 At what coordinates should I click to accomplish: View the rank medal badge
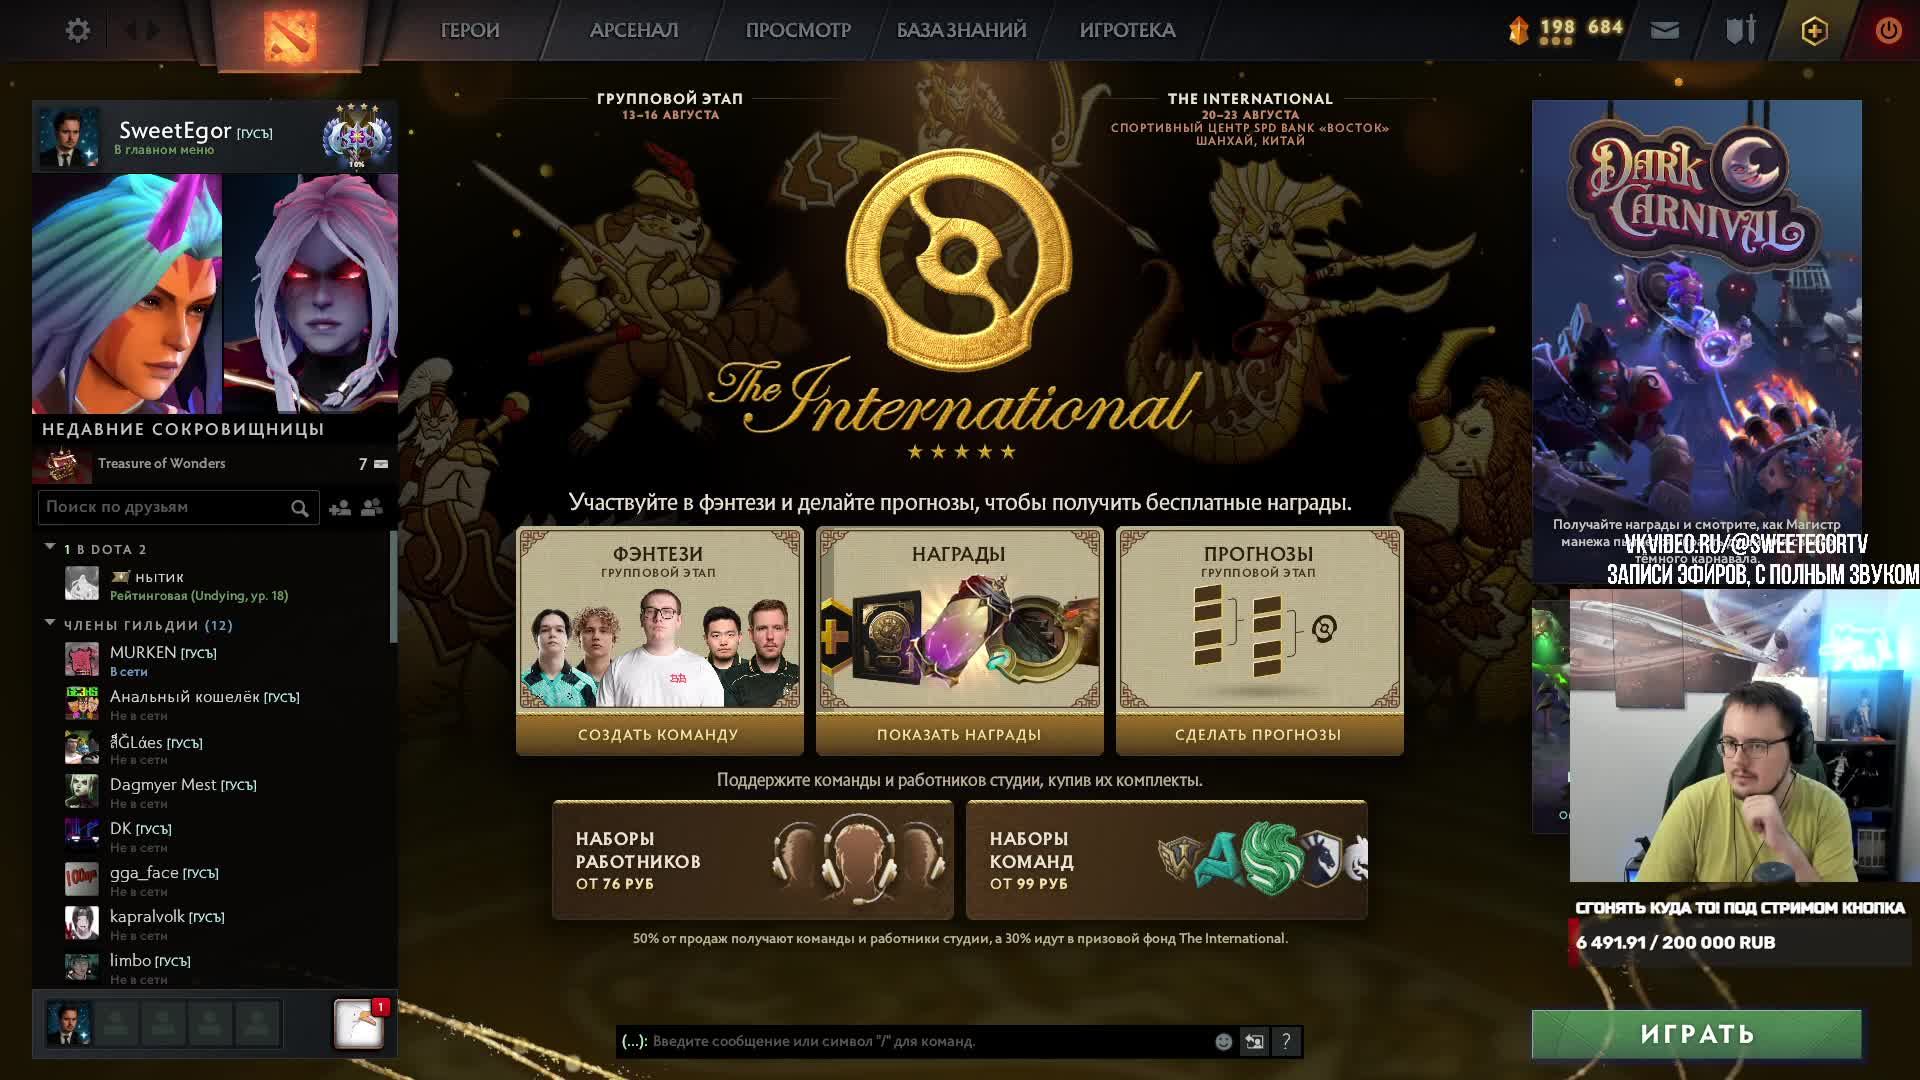357,136
